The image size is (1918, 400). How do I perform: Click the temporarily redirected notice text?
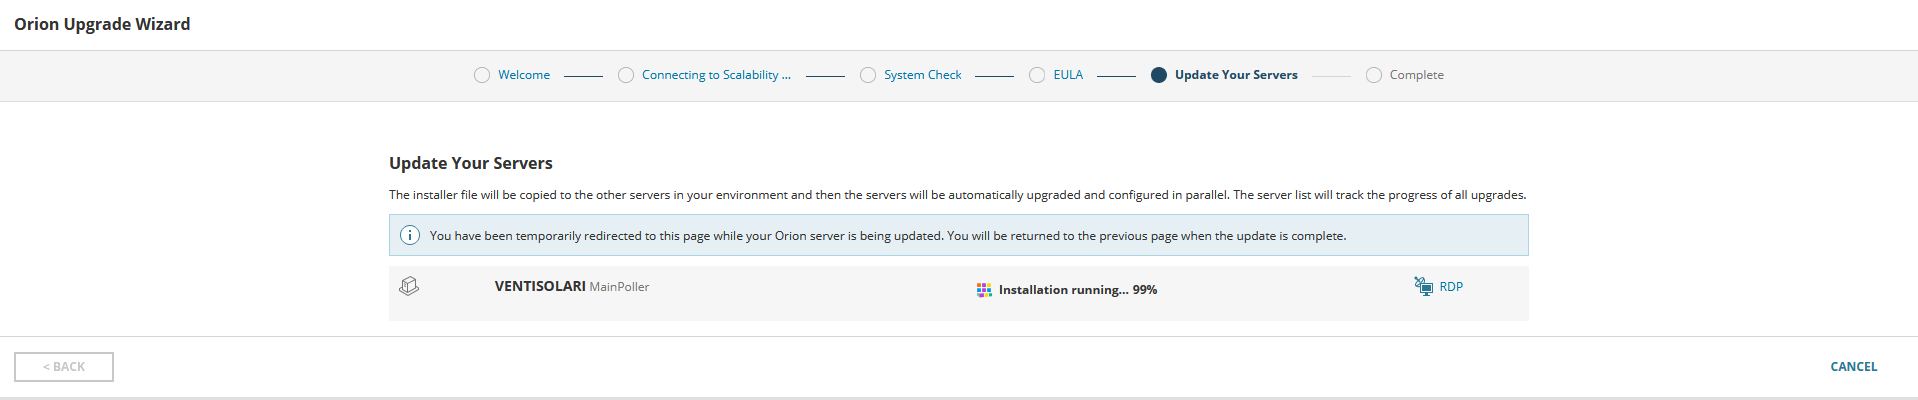click(x=888, y=236)
